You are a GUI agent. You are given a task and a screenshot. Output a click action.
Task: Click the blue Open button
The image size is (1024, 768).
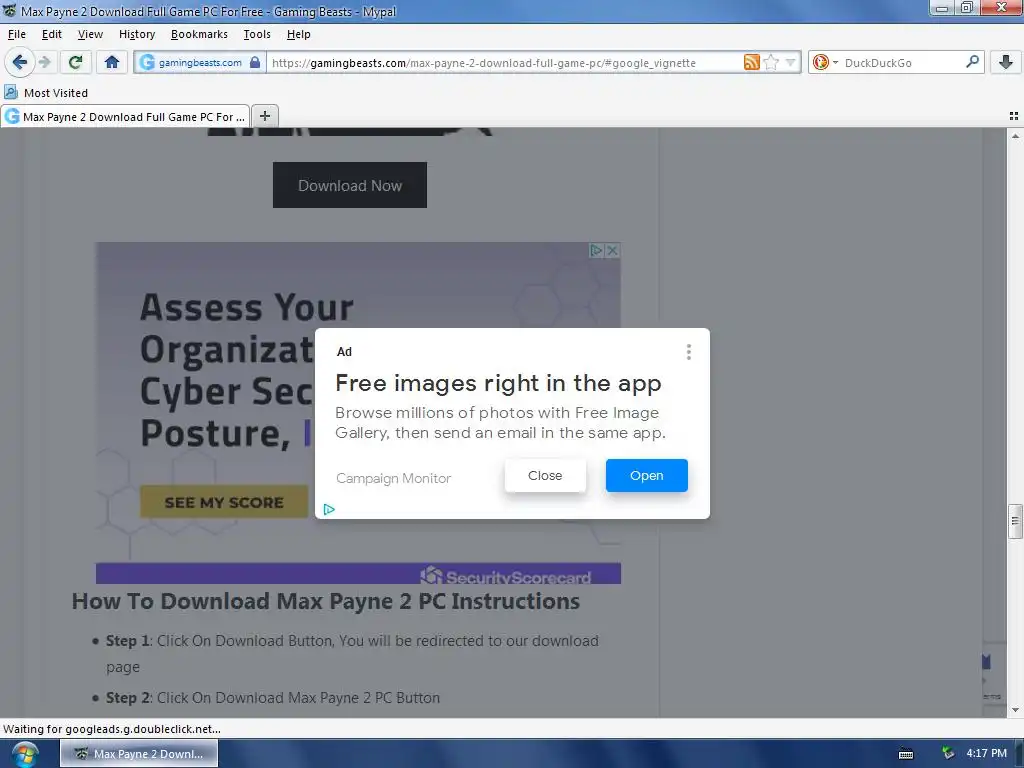click(x=647, y=475)
